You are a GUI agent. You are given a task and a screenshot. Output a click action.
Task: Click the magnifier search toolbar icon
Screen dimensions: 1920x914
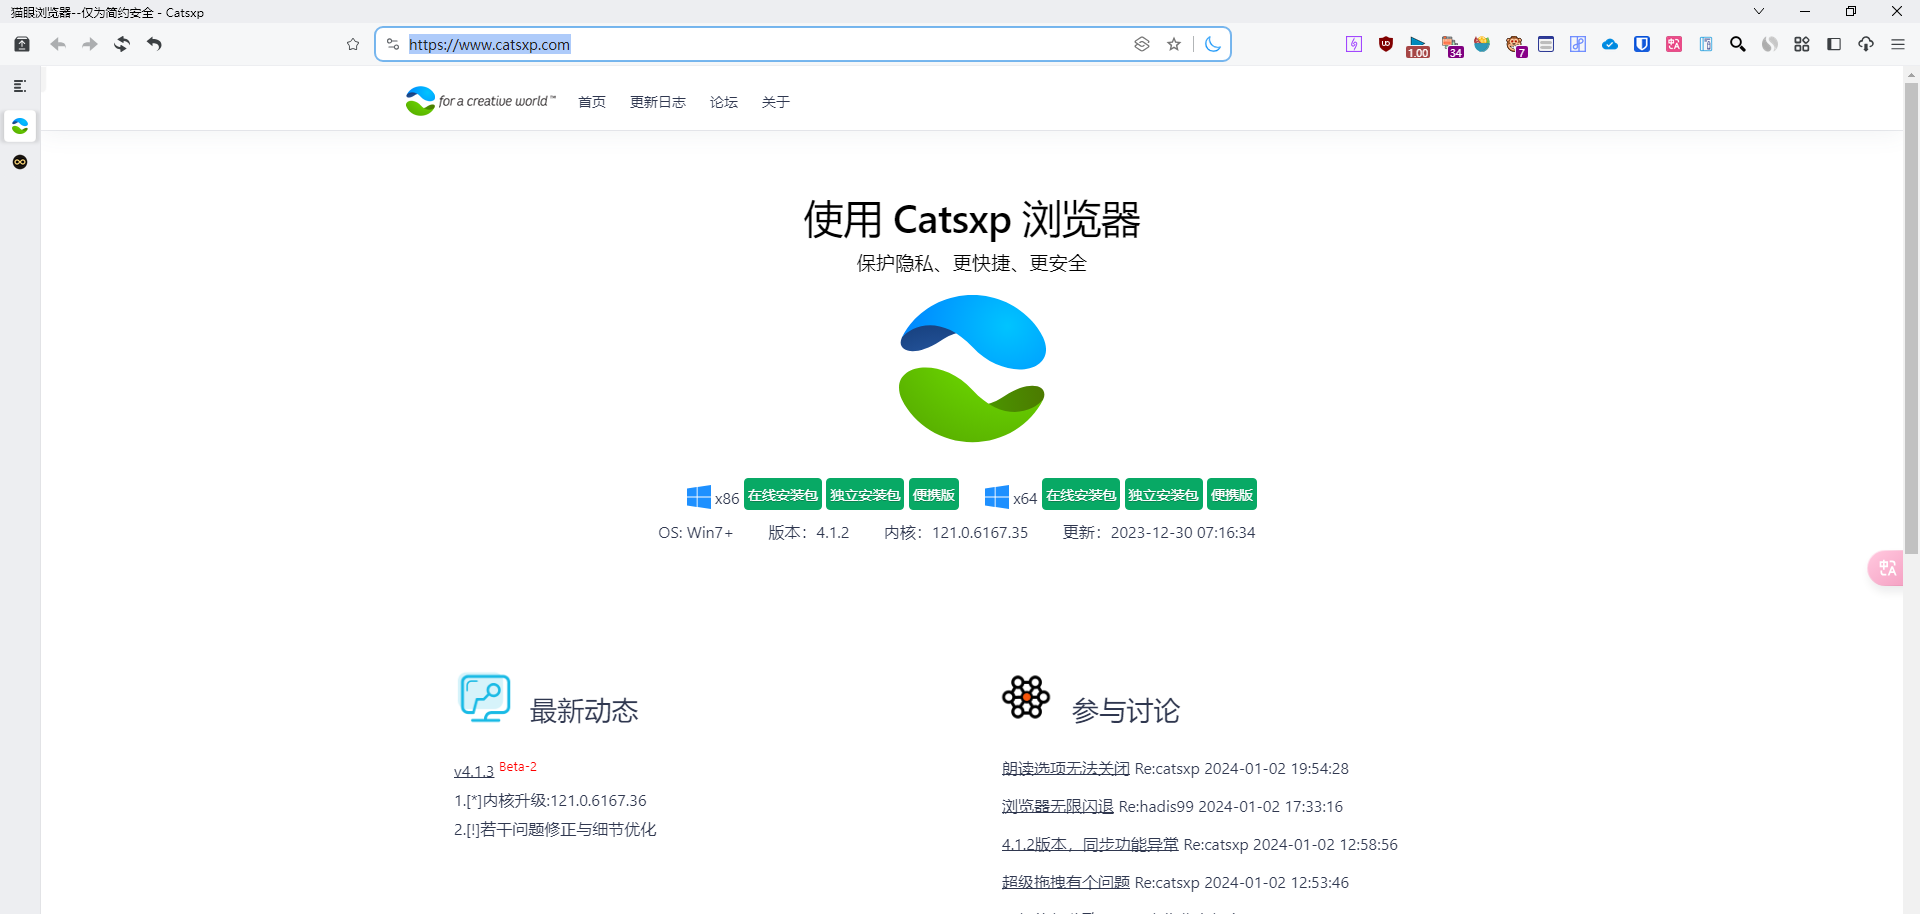[1738, 44]
